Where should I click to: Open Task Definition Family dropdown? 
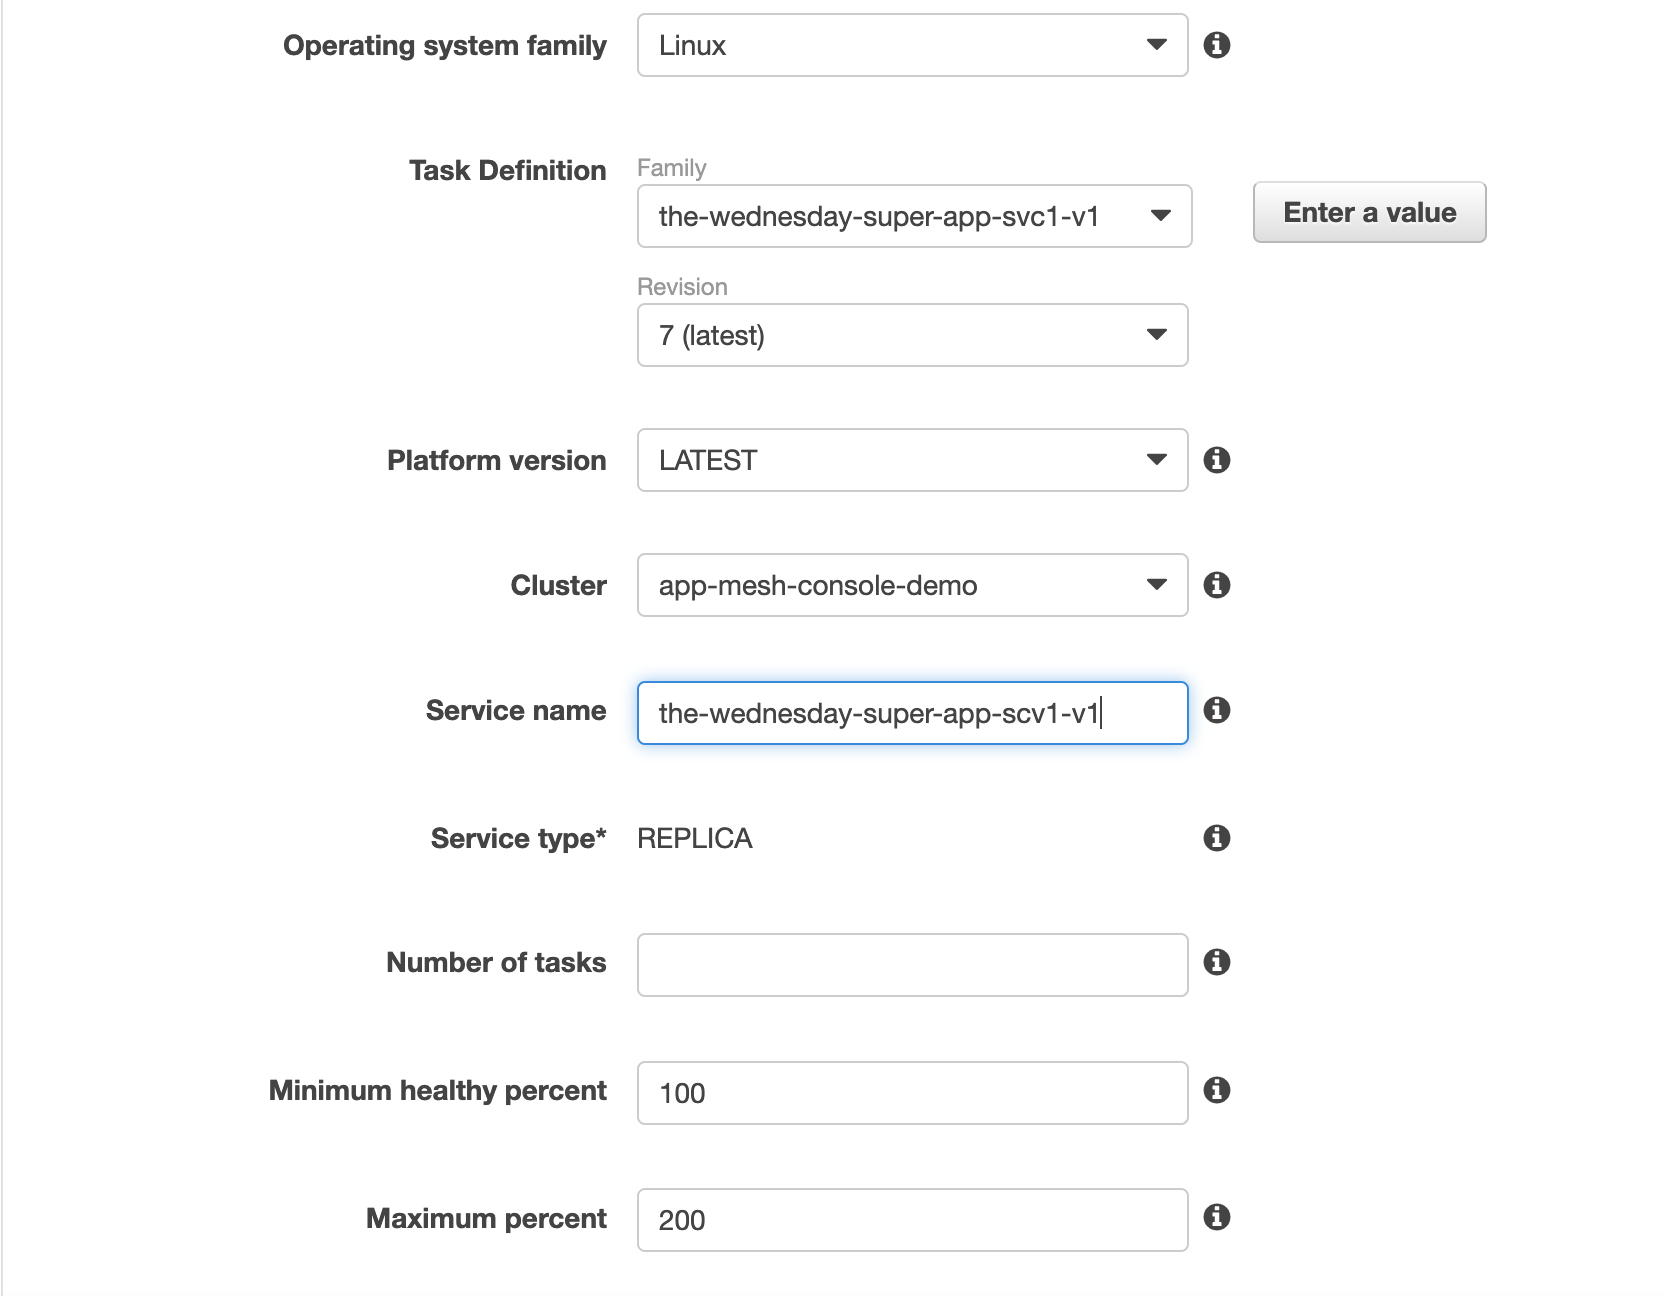[x=914, y=216]
